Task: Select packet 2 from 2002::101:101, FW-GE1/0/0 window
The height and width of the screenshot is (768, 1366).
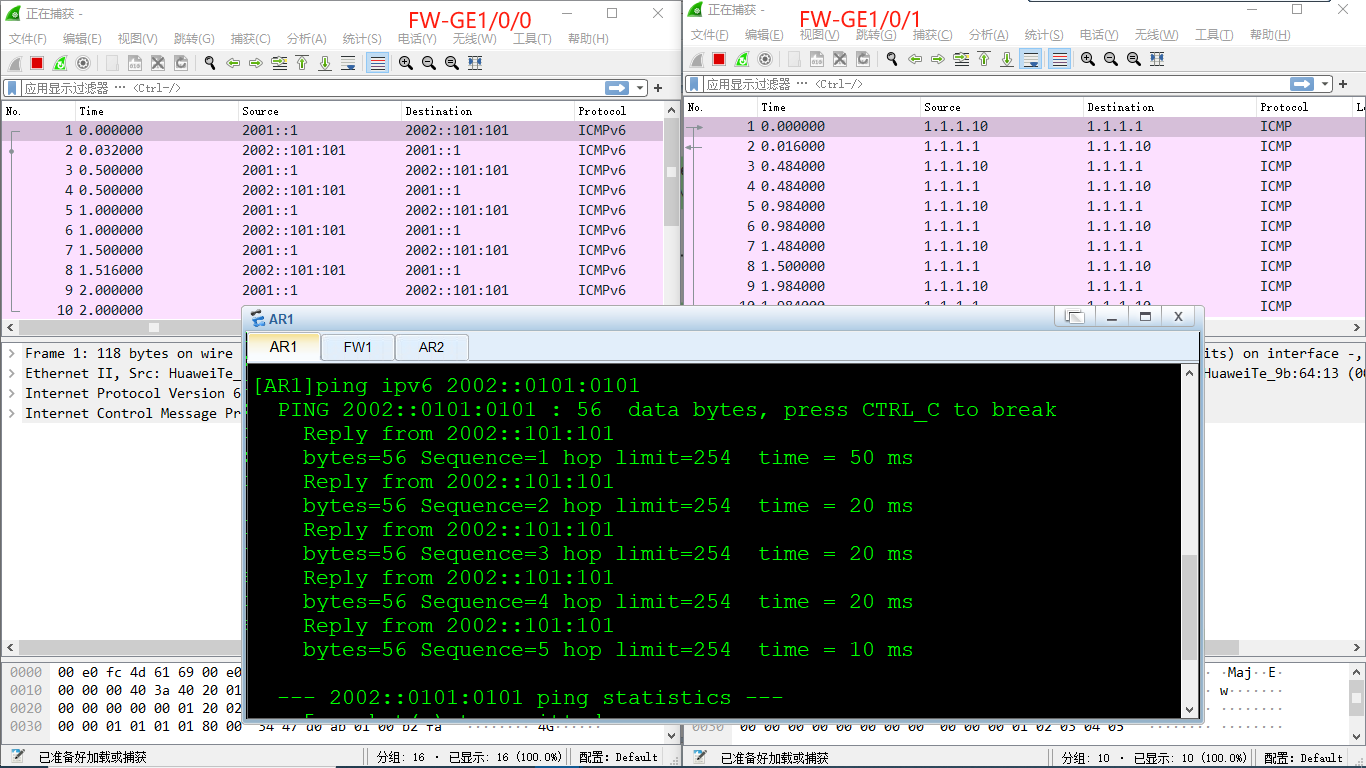Action: point(331,150)
